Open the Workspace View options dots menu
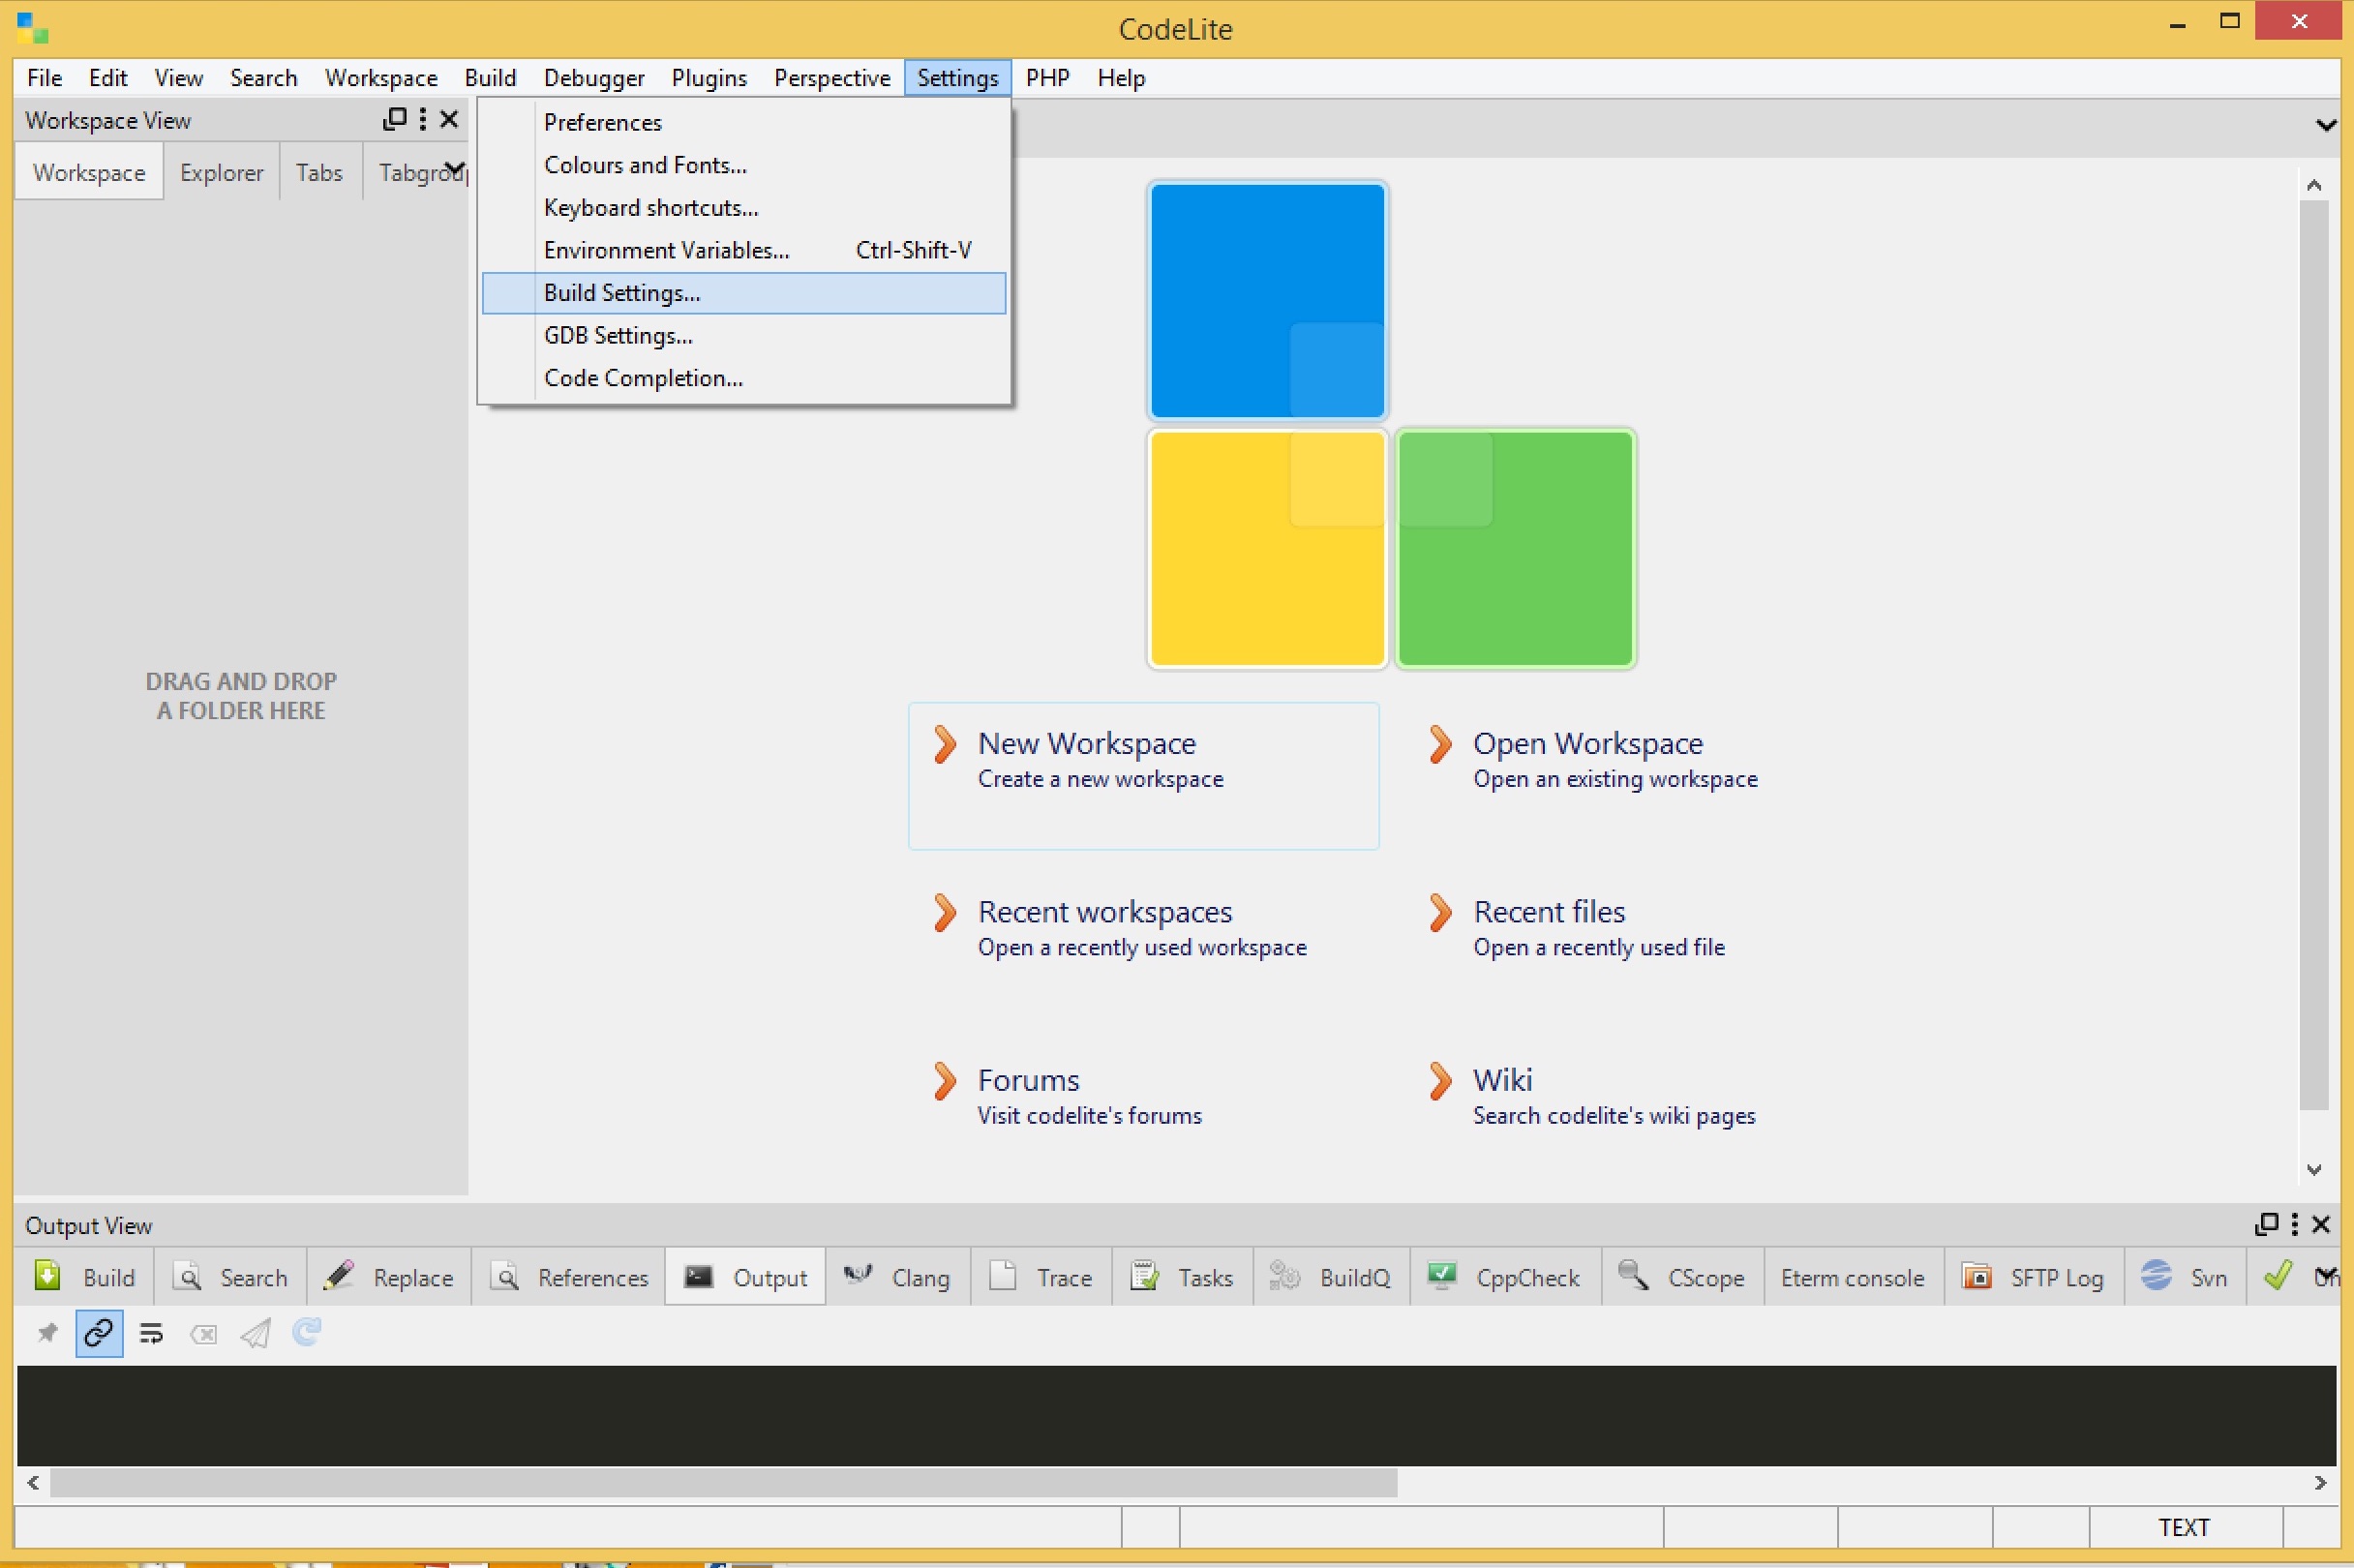Screen dimensions: 2354x1568 pyautogui.click(x=423, y=120)
